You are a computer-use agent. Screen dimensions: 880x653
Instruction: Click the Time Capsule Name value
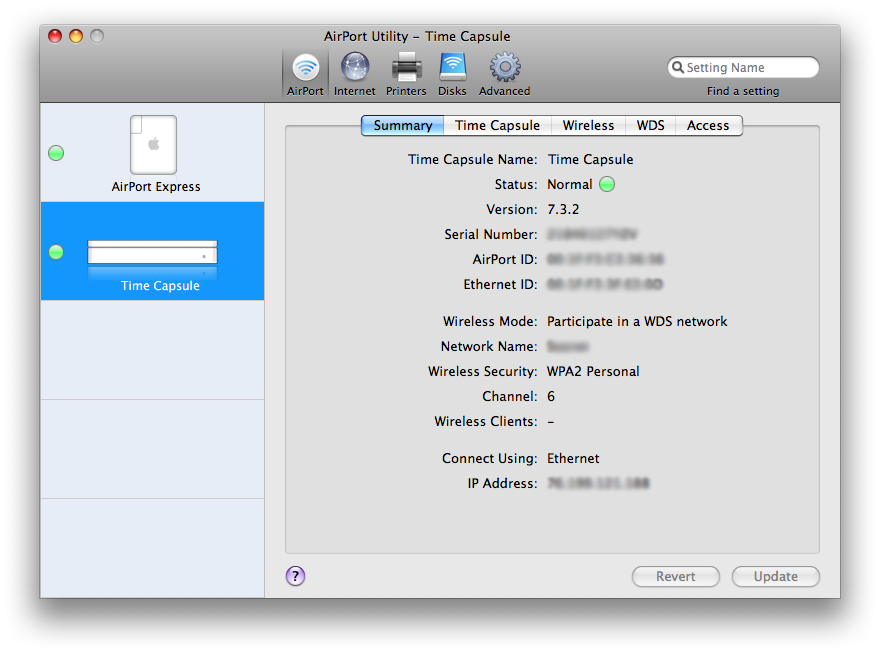pos(590,159)
